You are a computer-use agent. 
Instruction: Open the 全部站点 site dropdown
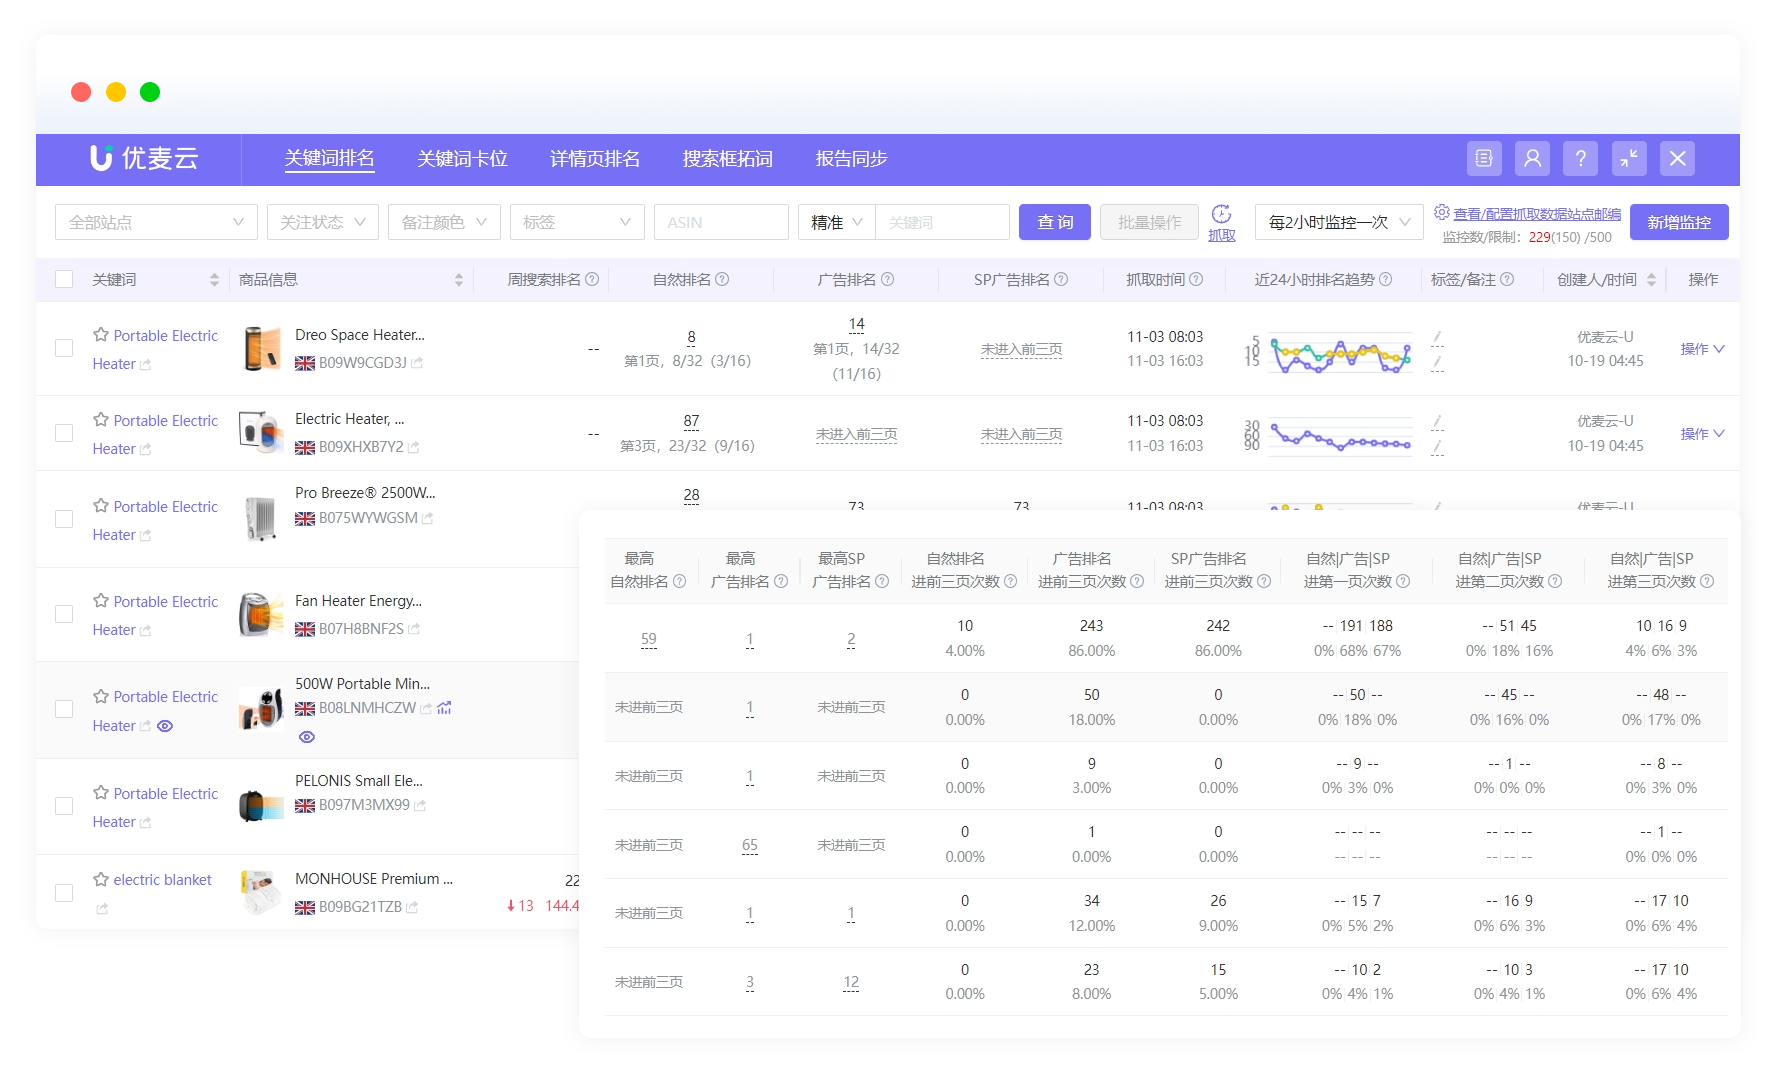(x=156, y=222)
